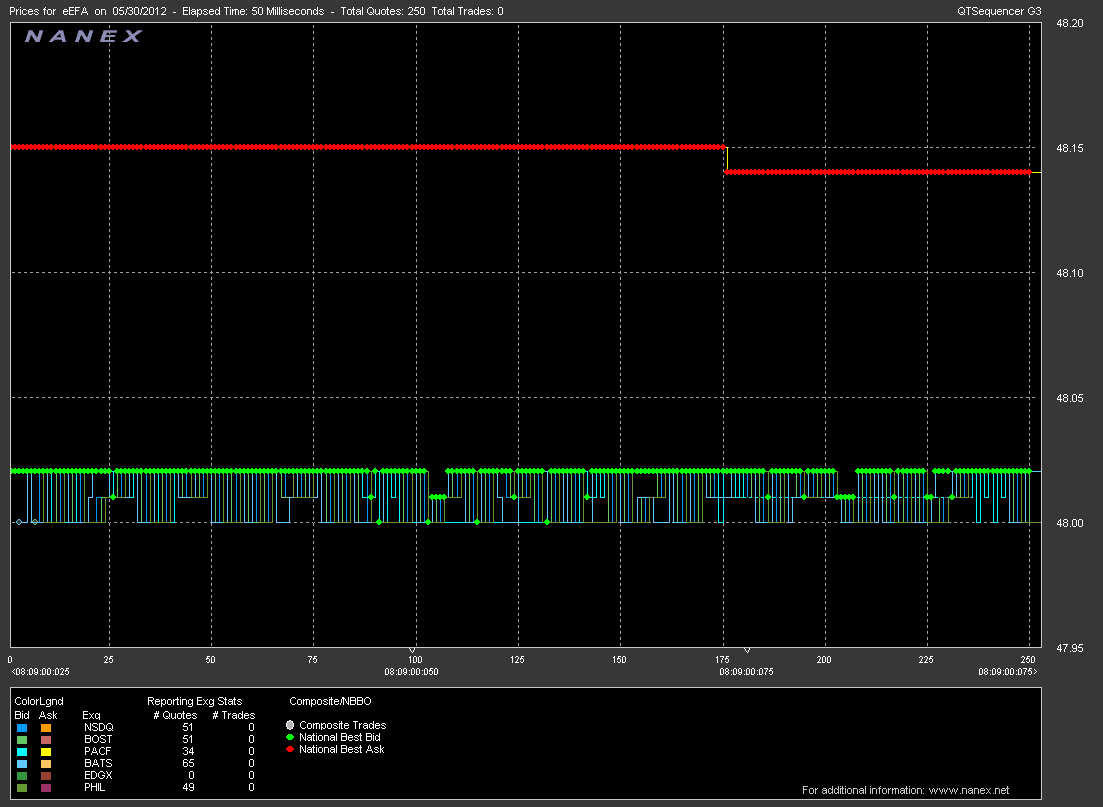Viewport: 1103px width, 807px height.
Task: Click the 48.00 price axis label
Action: pos(1070,523)
